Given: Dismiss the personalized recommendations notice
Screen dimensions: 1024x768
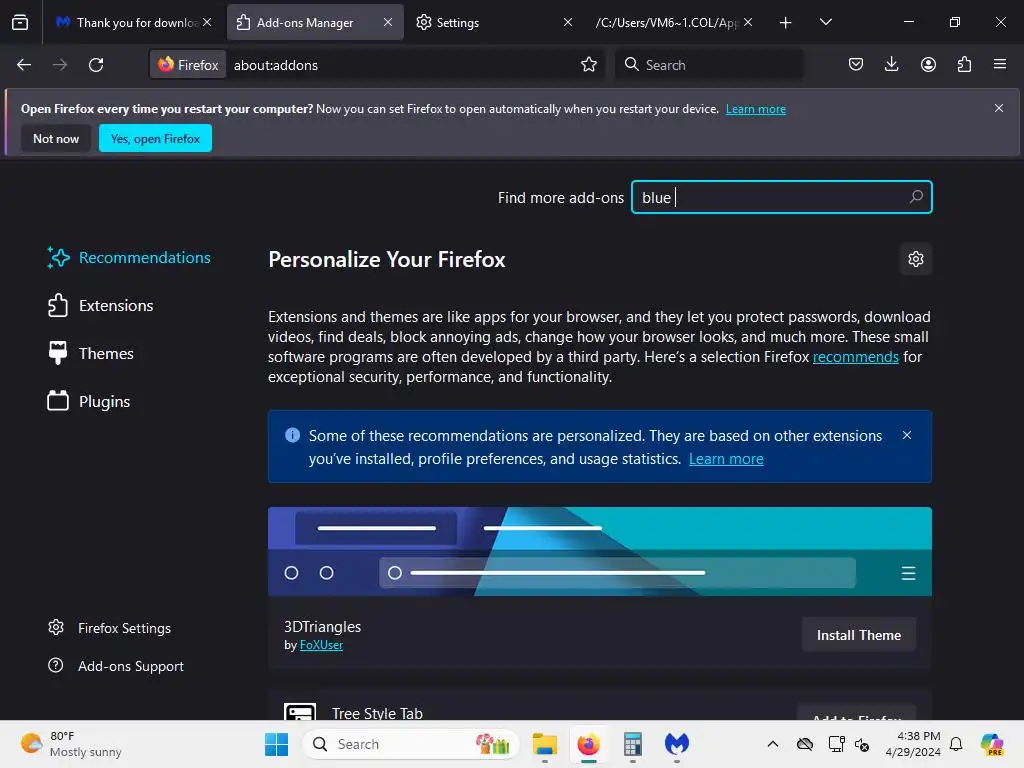Looking at the screenshot, I should [x=906, y=435].
